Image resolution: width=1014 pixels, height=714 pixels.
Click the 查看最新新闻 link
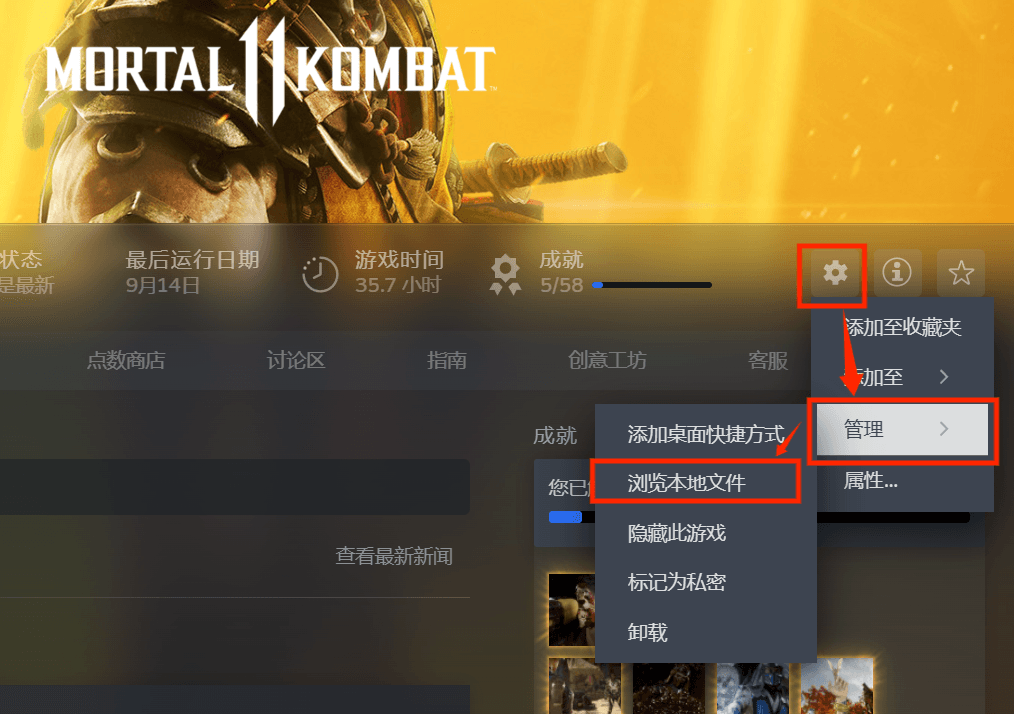pyautogui.click(x=394, y=556)
